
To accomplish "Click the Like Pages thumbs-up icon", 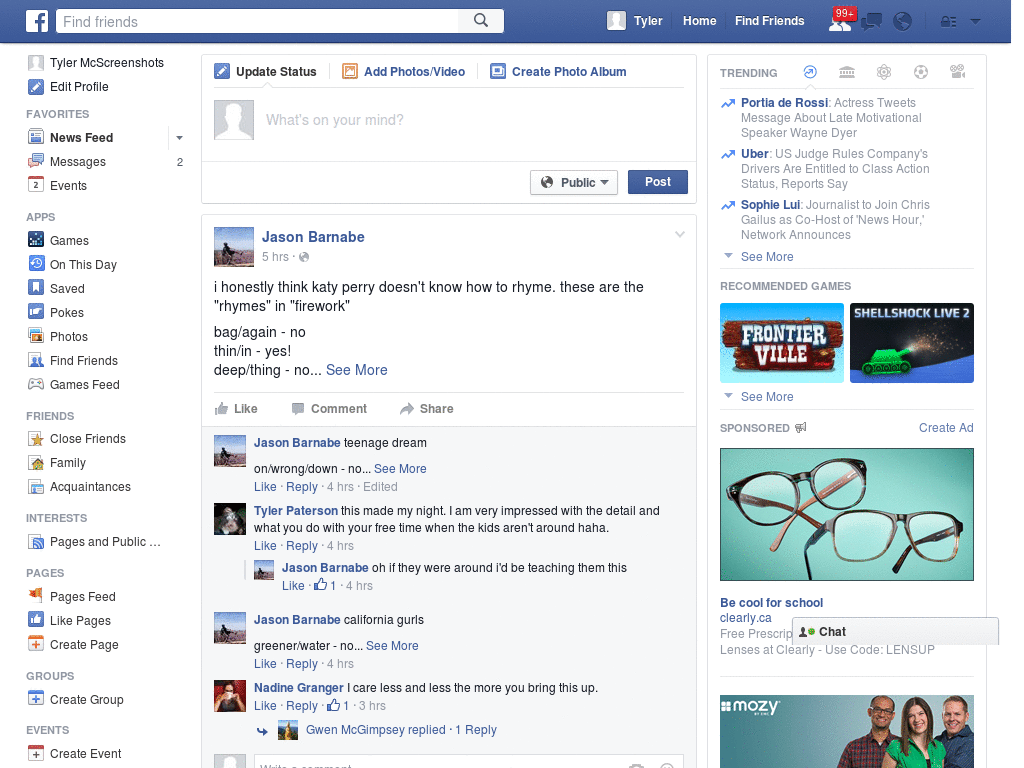I will [x=36, y=620].
